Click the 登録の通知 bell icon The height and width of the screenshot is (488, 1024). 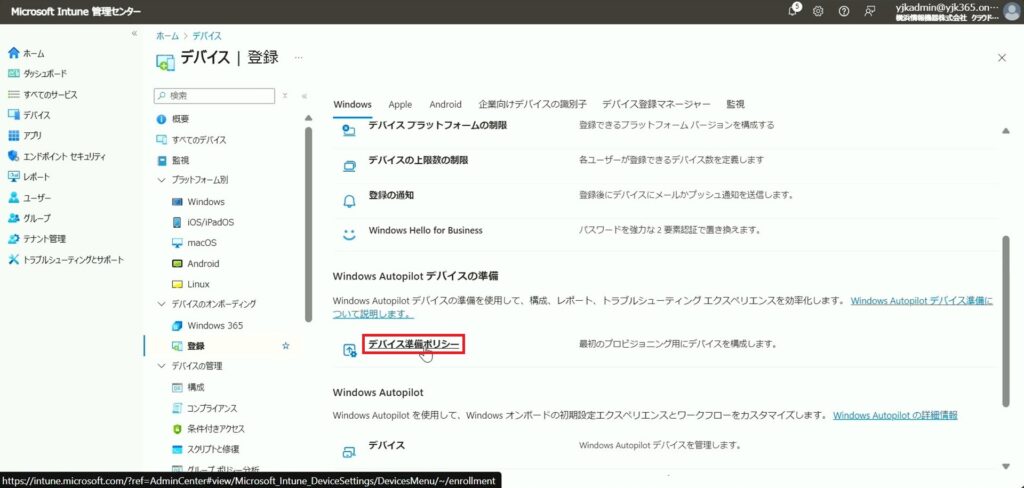(x=349, y=201)
